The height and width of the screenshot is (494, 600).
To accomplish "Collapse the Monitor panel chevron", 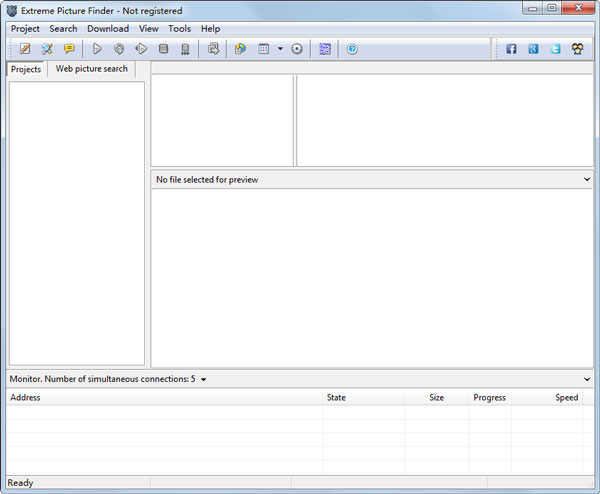I will [x=587, y=379].
